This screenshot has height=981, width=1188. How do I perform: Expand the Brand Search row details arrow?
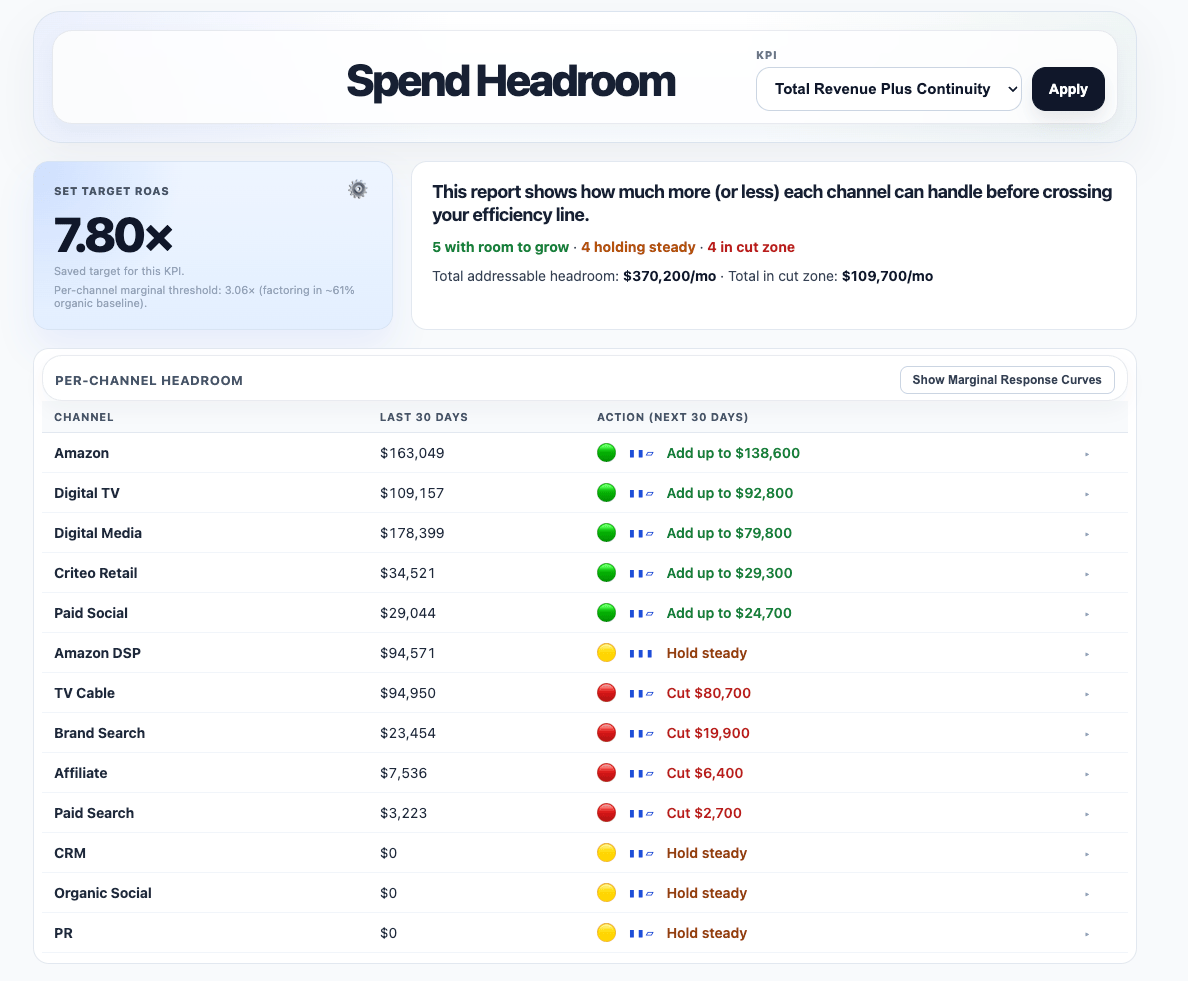(1086, 735)
